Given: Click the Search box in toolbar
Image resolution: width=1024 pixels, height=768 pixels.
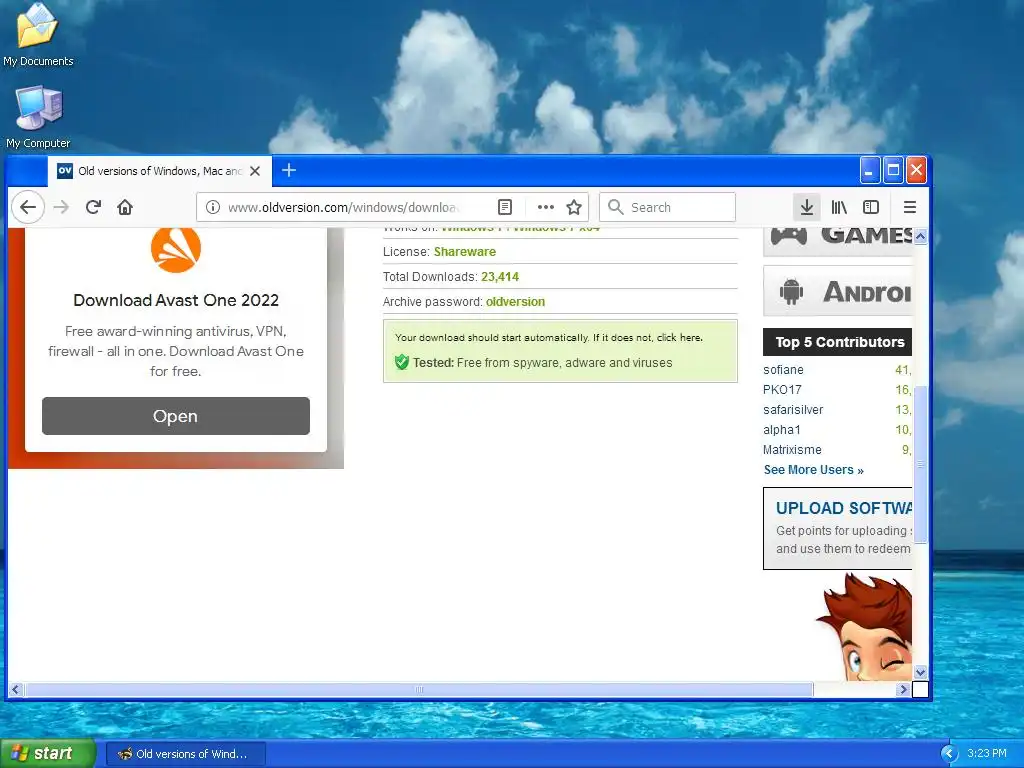Looking at the screenshot, I should 667,207.
